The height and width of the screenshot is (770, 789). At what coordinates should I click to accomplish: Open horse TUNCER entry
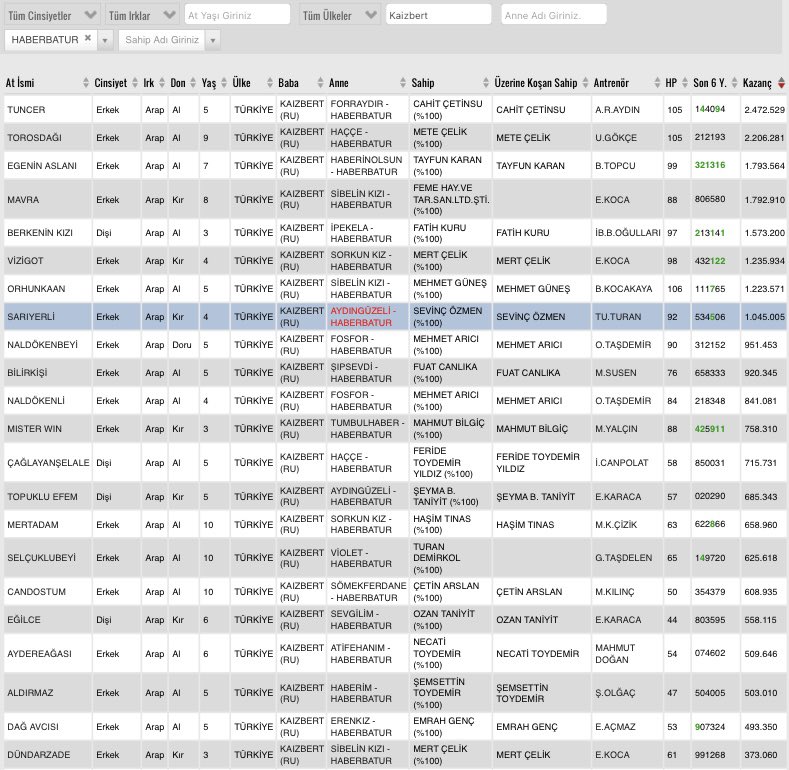(26, 110)
